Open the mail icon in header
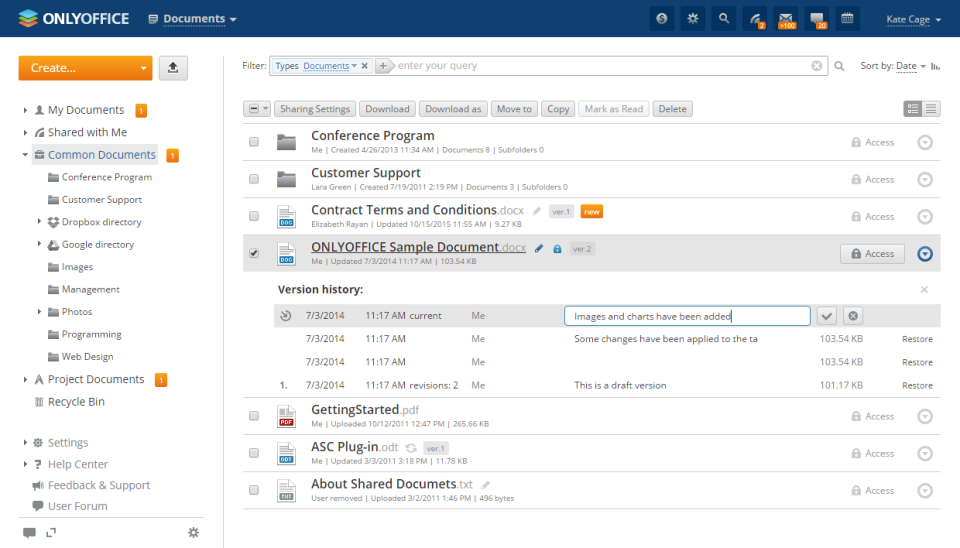Screen dimensions: 960x548 (786, 19)
